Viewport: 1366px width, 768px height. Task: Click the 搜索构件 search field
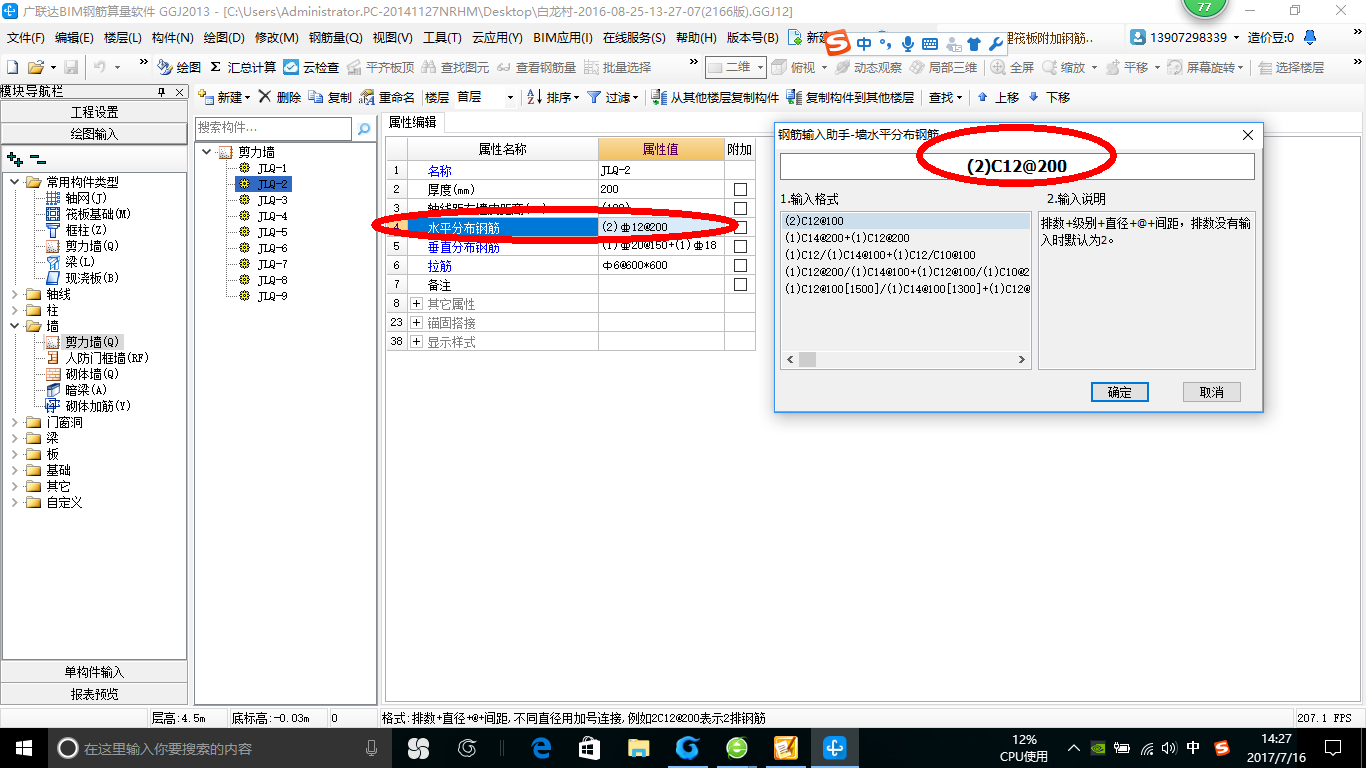275,128
